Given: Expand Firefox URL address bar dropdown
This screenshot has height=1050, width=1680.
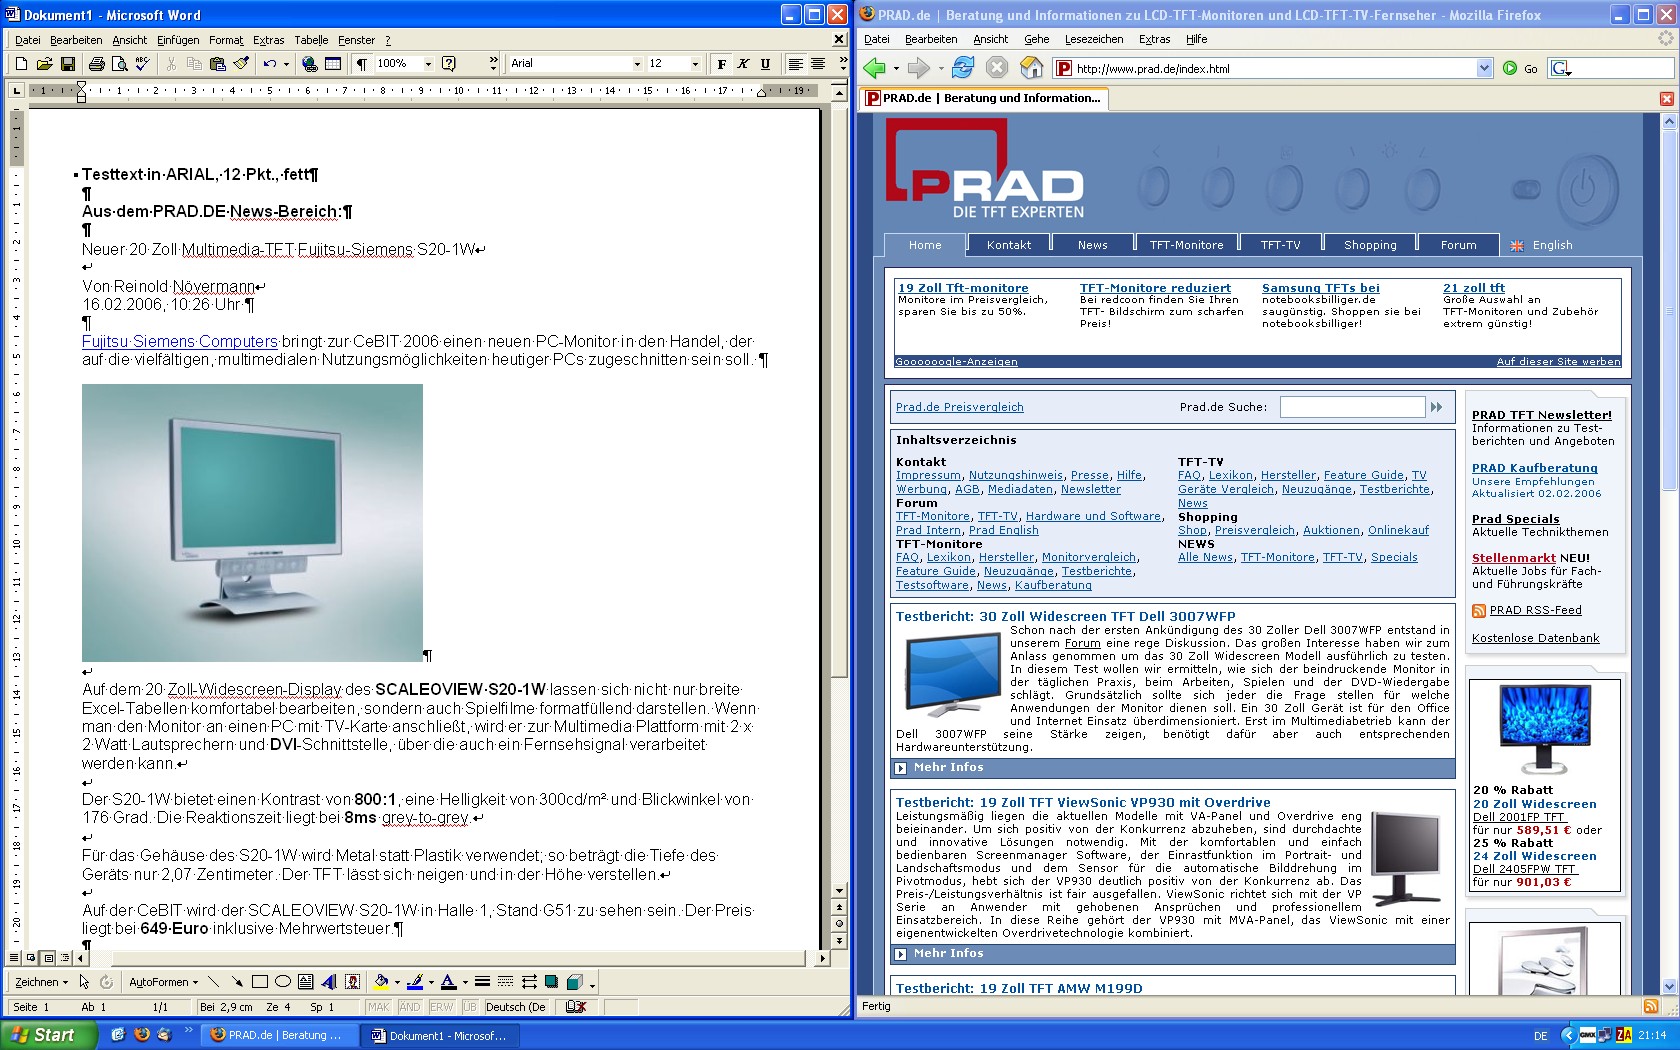Looking at the screenshot, I should (1484, 68).
